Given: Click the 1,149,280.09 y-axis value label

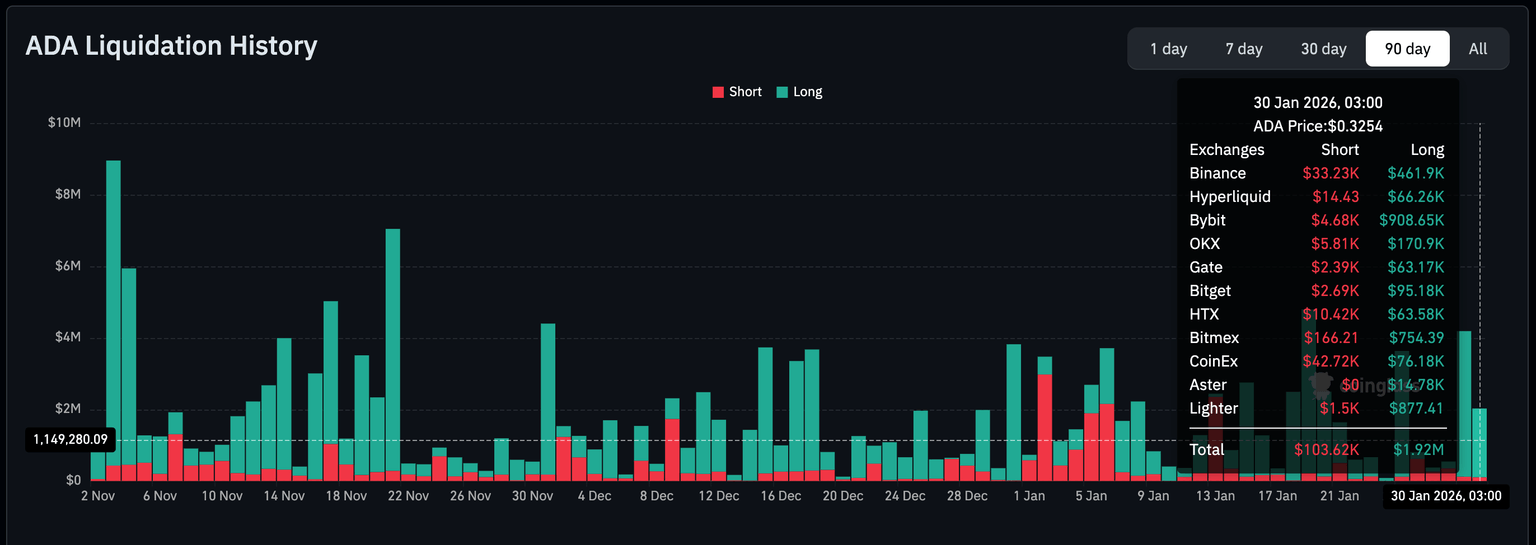Looking at the screenshot, I should click(70, 439).
